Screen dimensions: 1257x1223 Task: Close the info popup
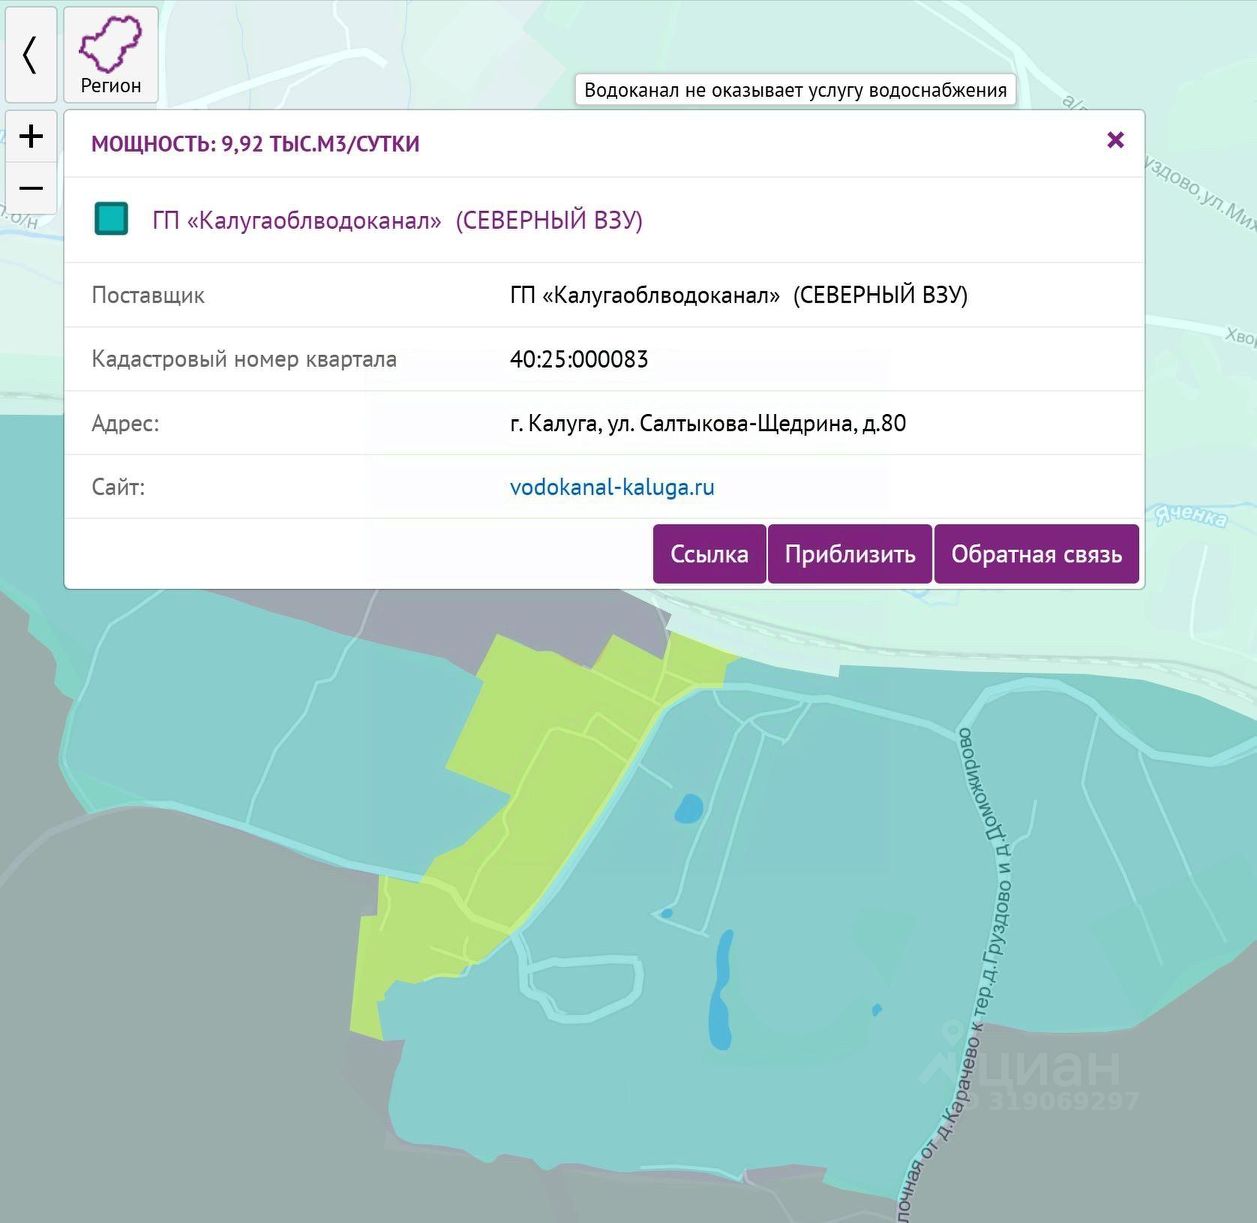coord(1116,140)
